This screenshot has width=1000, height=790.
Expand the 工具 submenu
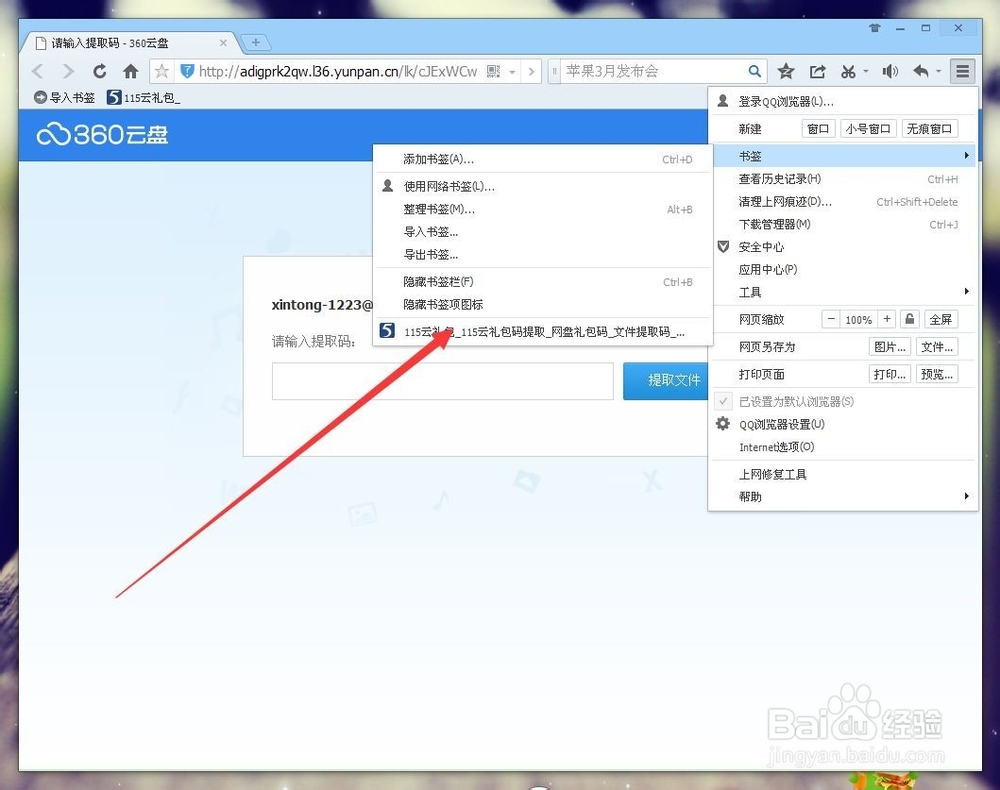(x=750, y=292)
